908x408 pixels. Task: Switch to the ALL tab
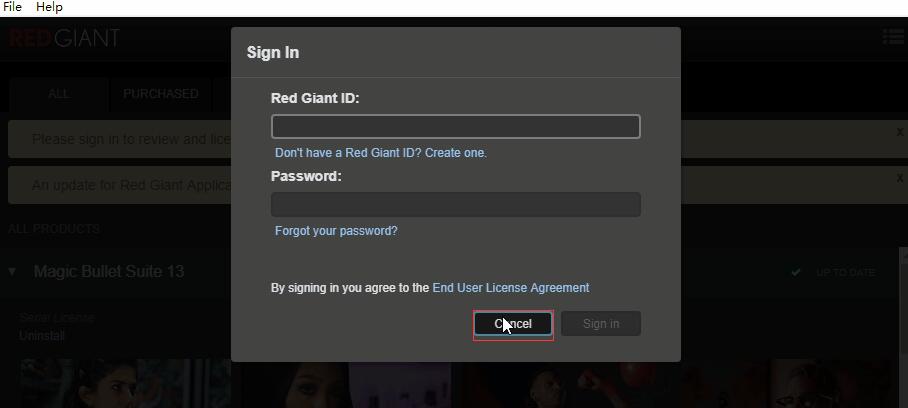pyautogui.click(x=58, y=94)
